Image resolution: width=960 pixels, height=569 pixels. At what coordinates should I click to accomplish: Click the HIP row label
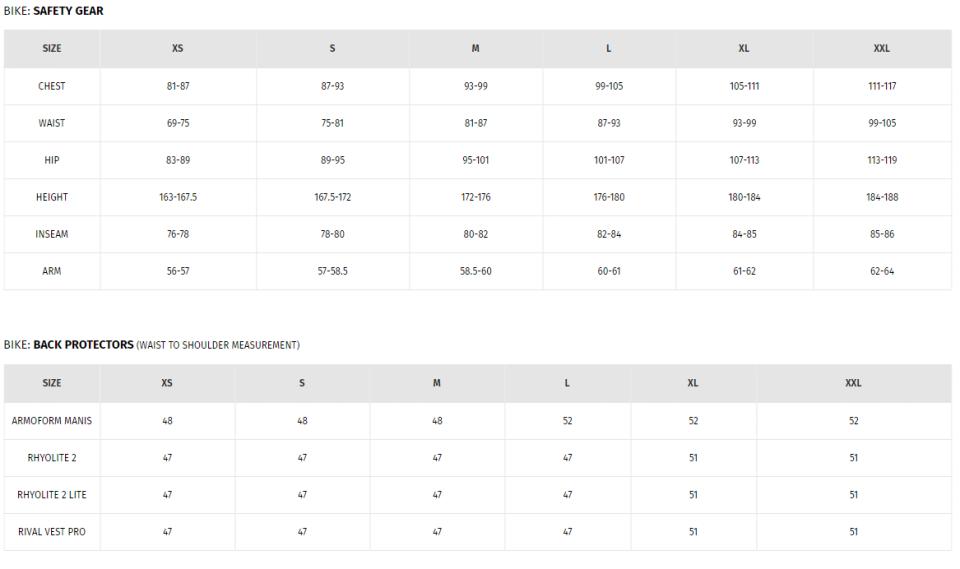(x=52, y=160)
